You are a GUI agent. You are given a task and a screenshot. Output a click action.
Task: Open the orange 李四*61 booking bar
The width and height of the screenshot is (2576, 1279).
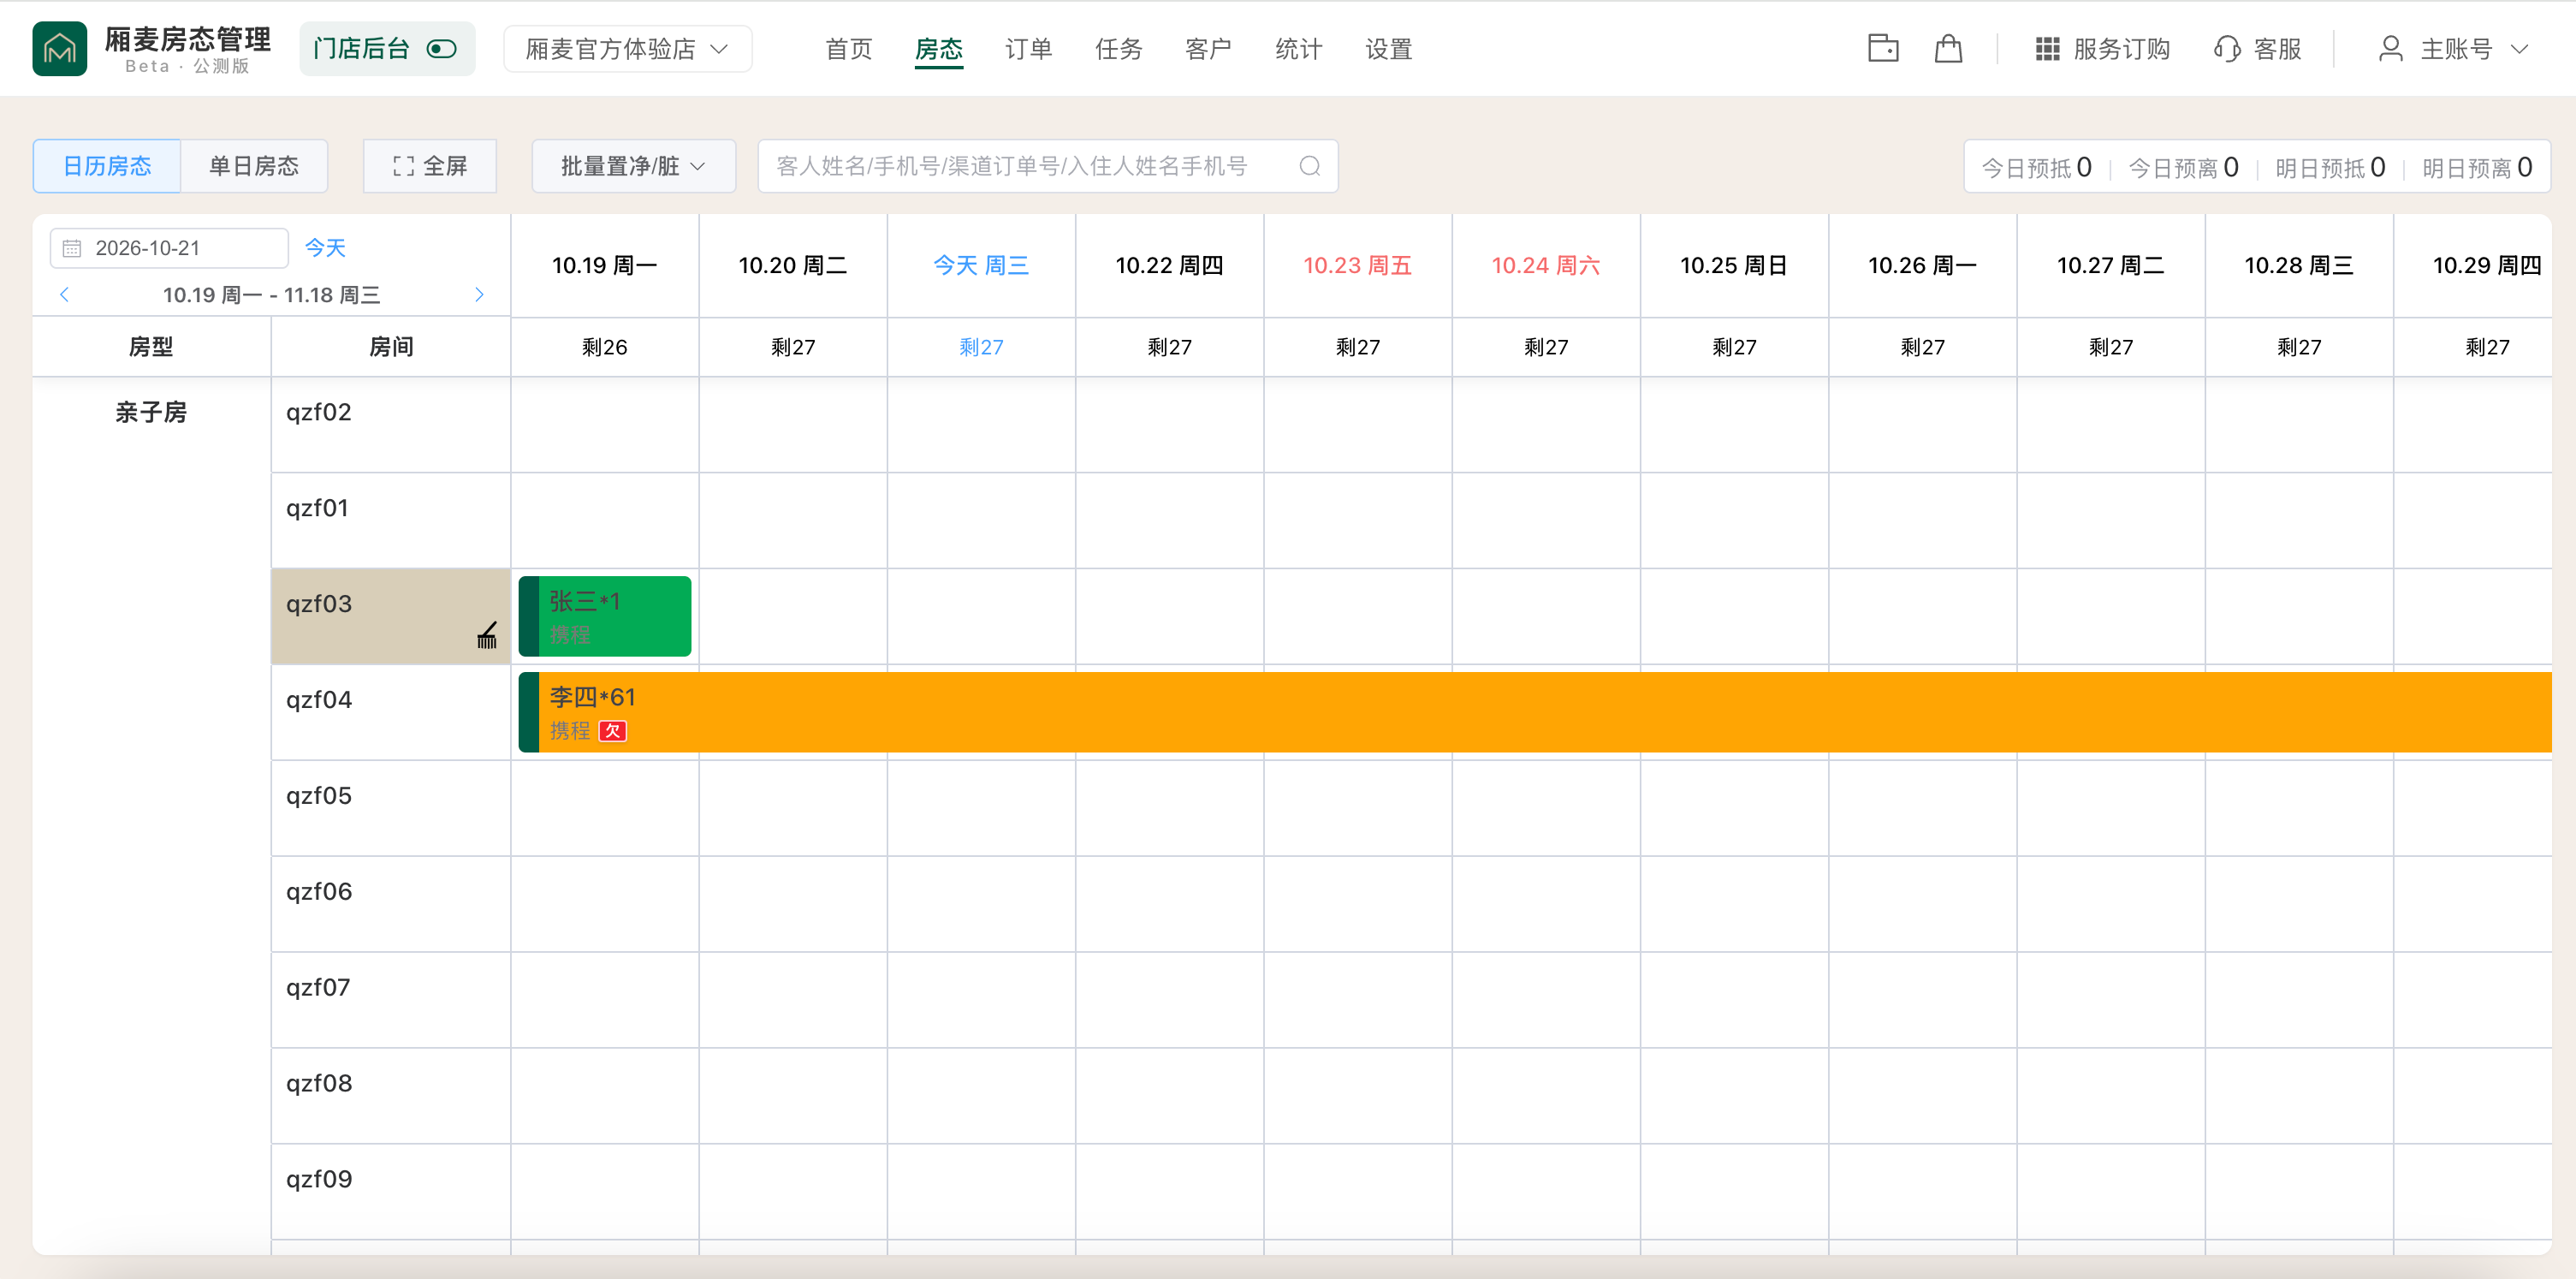pyautogui.click(x=1535, y=712)
